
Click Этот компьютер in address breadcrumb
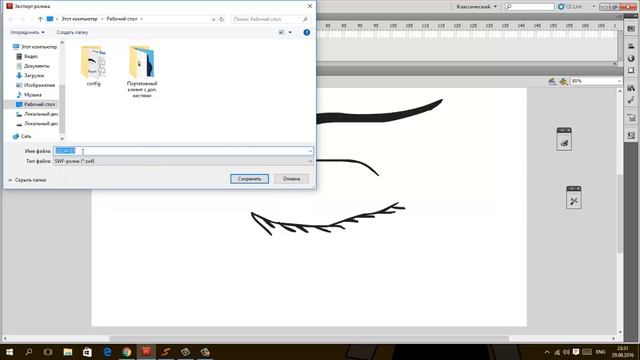(80, 19)
